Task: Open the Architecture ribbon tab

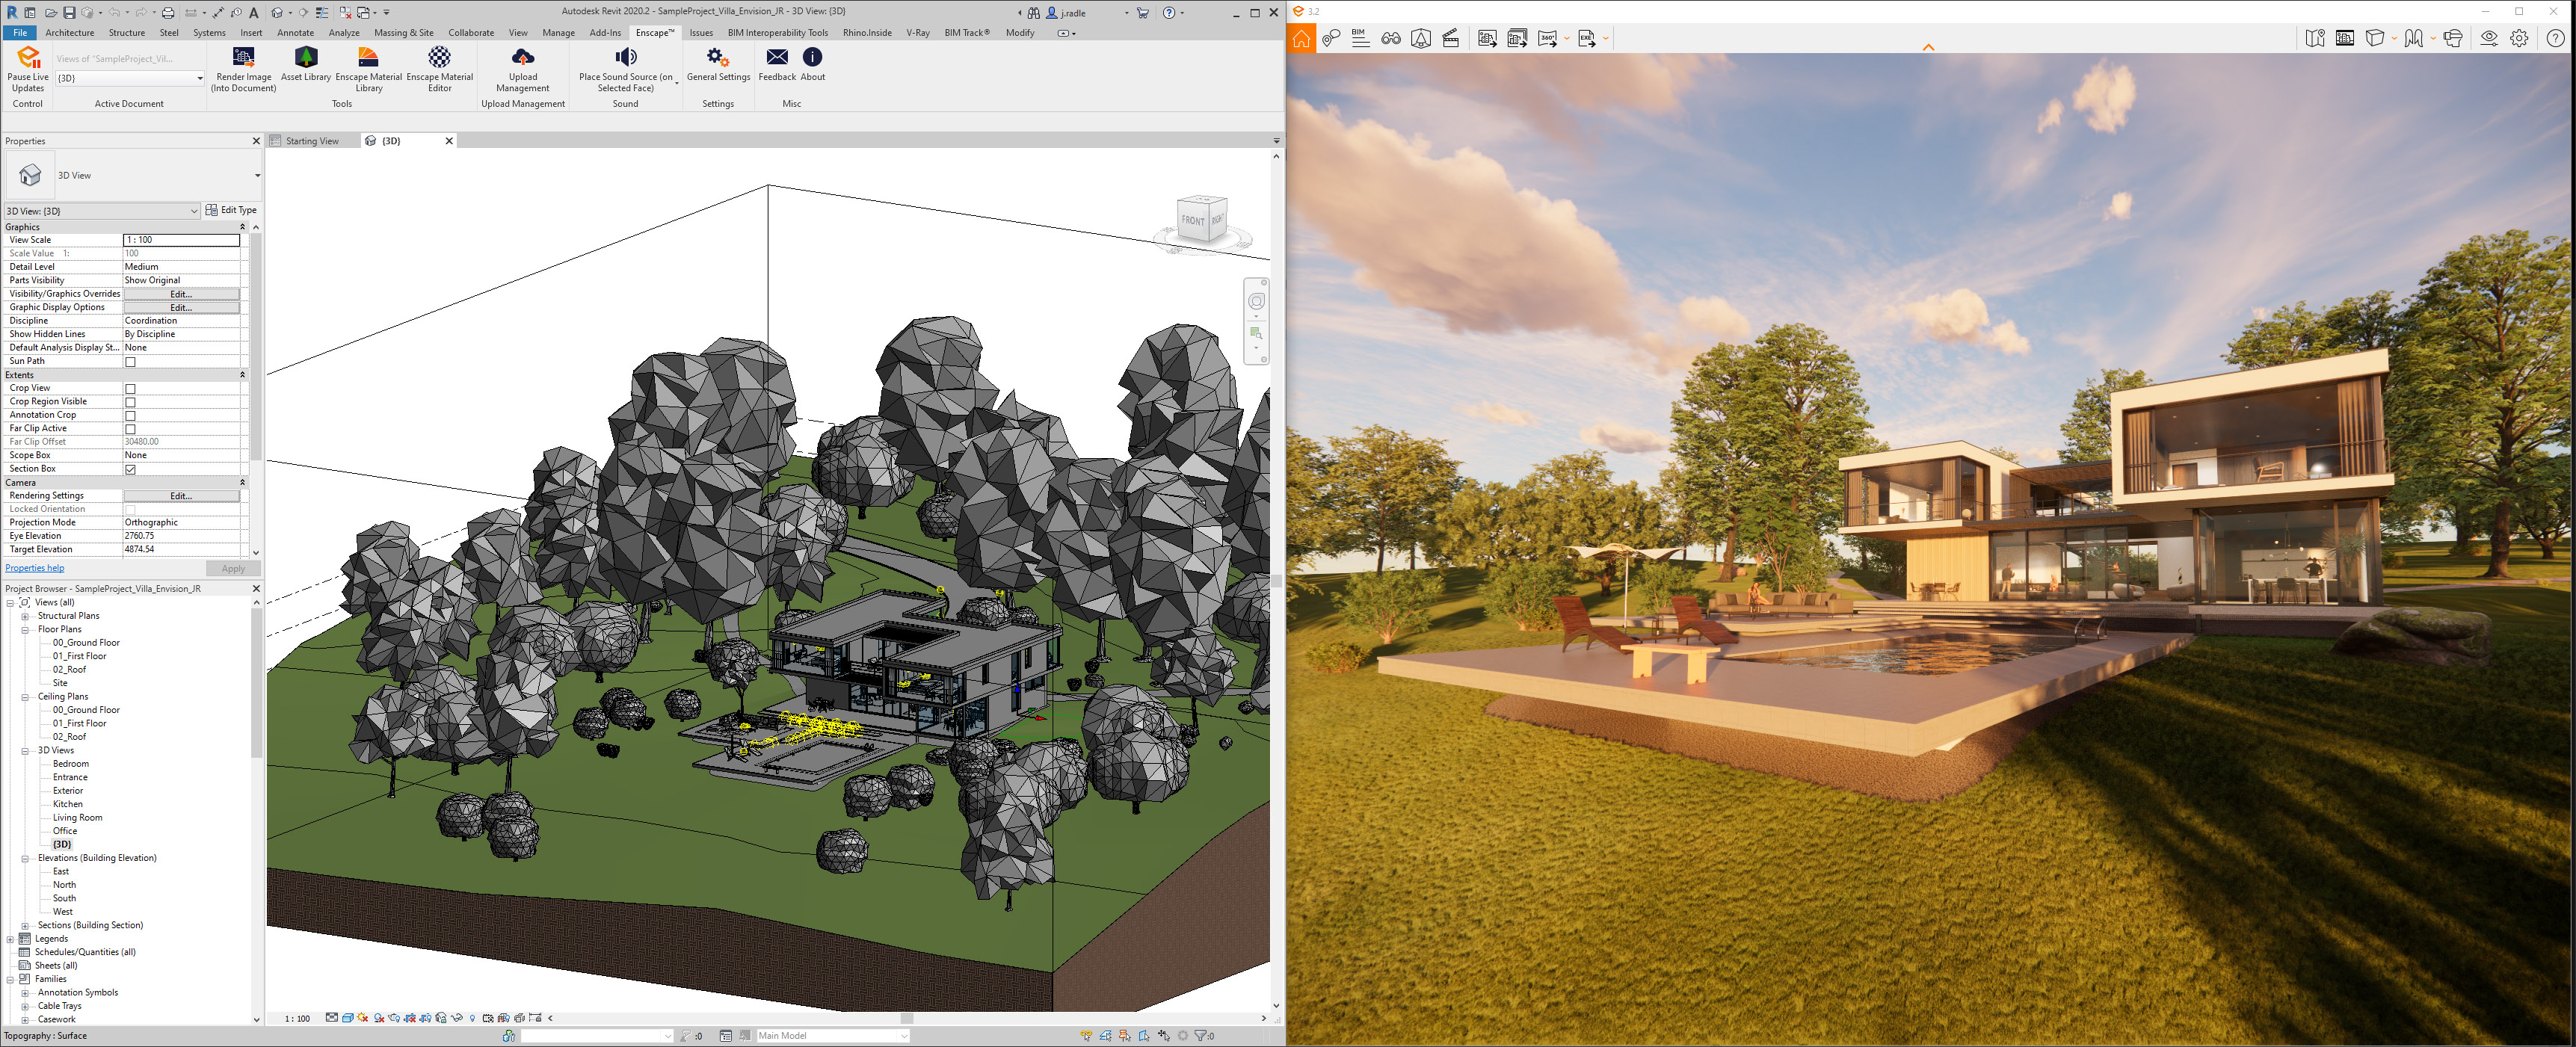Action: coord(69,33)
